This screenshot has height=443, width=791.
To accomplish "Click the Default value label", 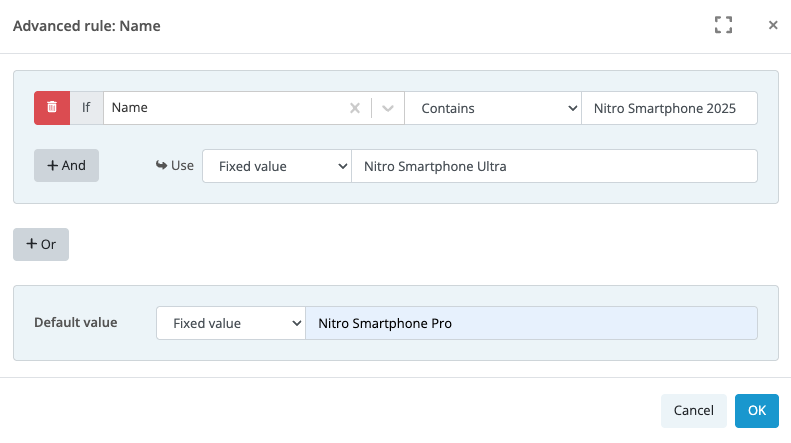I will tap(76, 322).
